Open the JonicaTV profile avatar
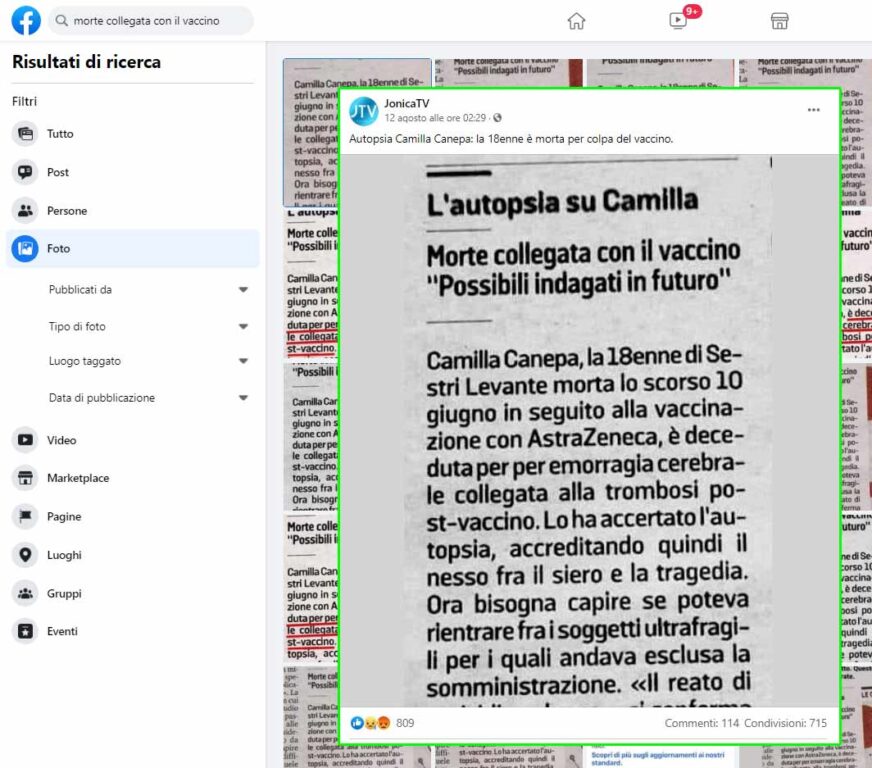The width and height of the screenshot is (872, 768). [363, 111]
